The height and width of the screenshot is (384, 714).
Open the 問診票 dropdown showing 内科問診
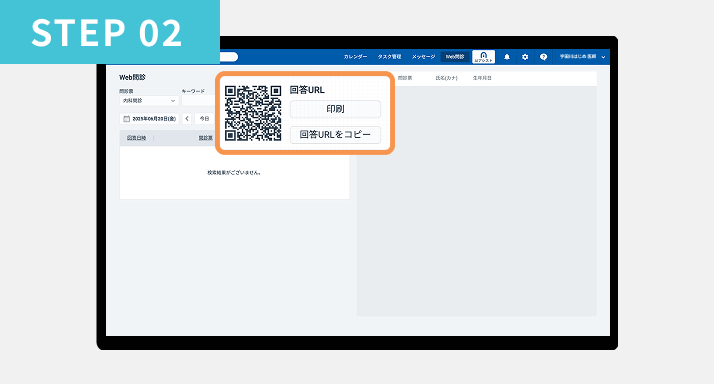tap(149, 101)
